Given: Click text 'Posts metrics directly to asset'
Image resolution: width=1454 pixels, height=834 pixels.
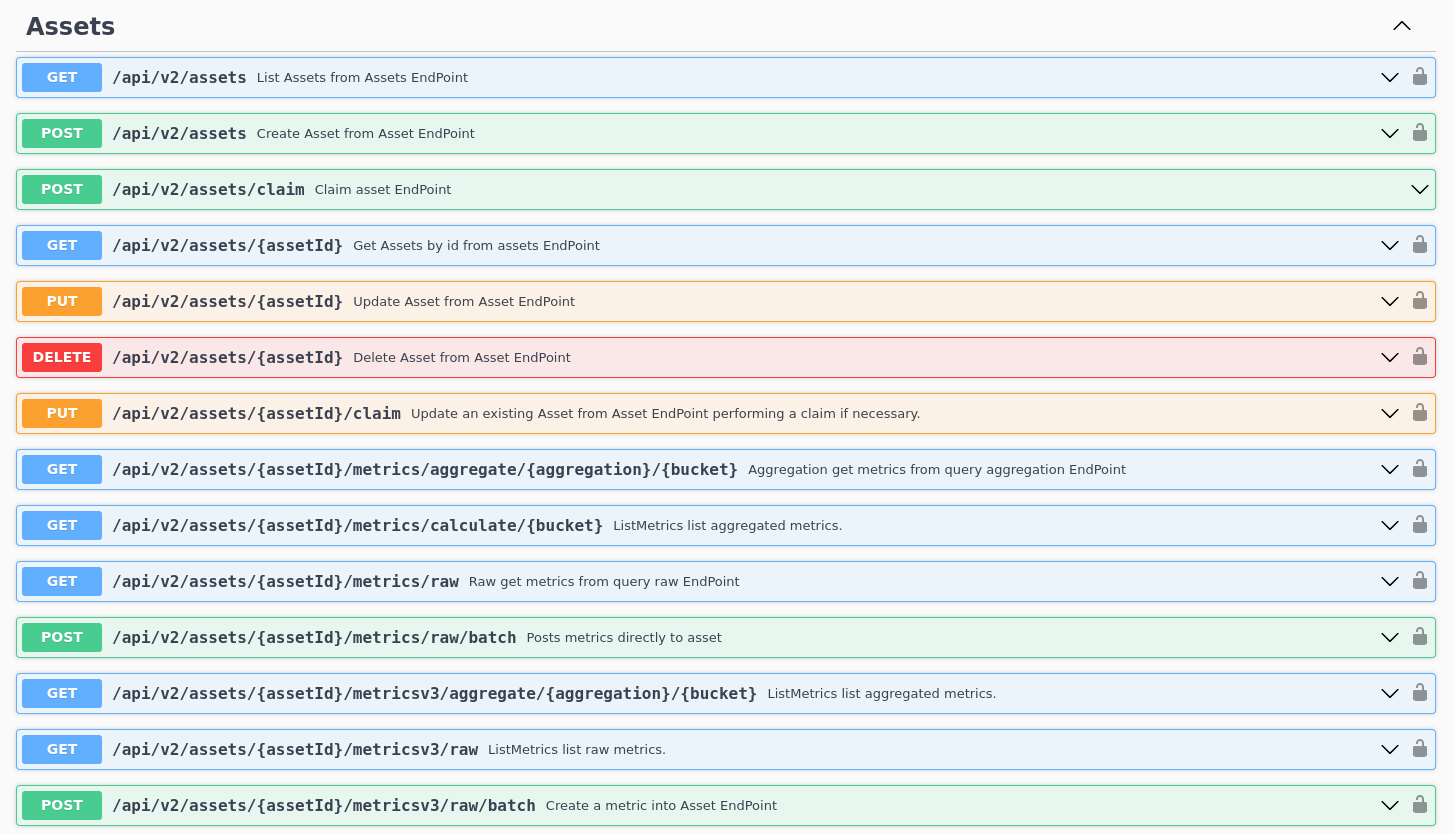Looking at the screenshot, I should (x=624, y=637).
